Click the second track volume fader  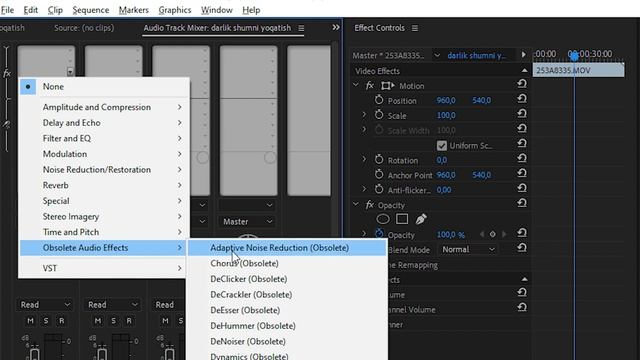102,353
